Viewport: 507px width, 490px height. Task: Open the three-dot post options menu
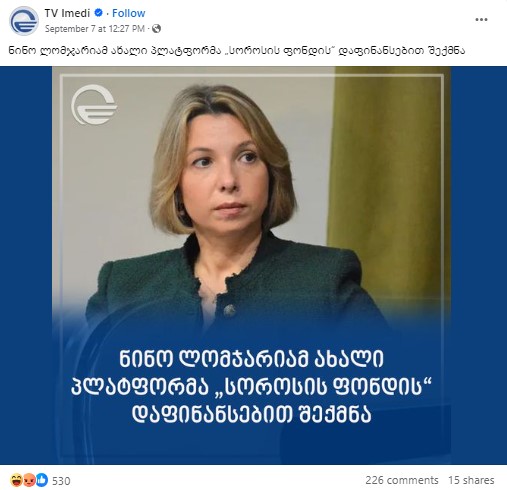click(x=481, y=20)
